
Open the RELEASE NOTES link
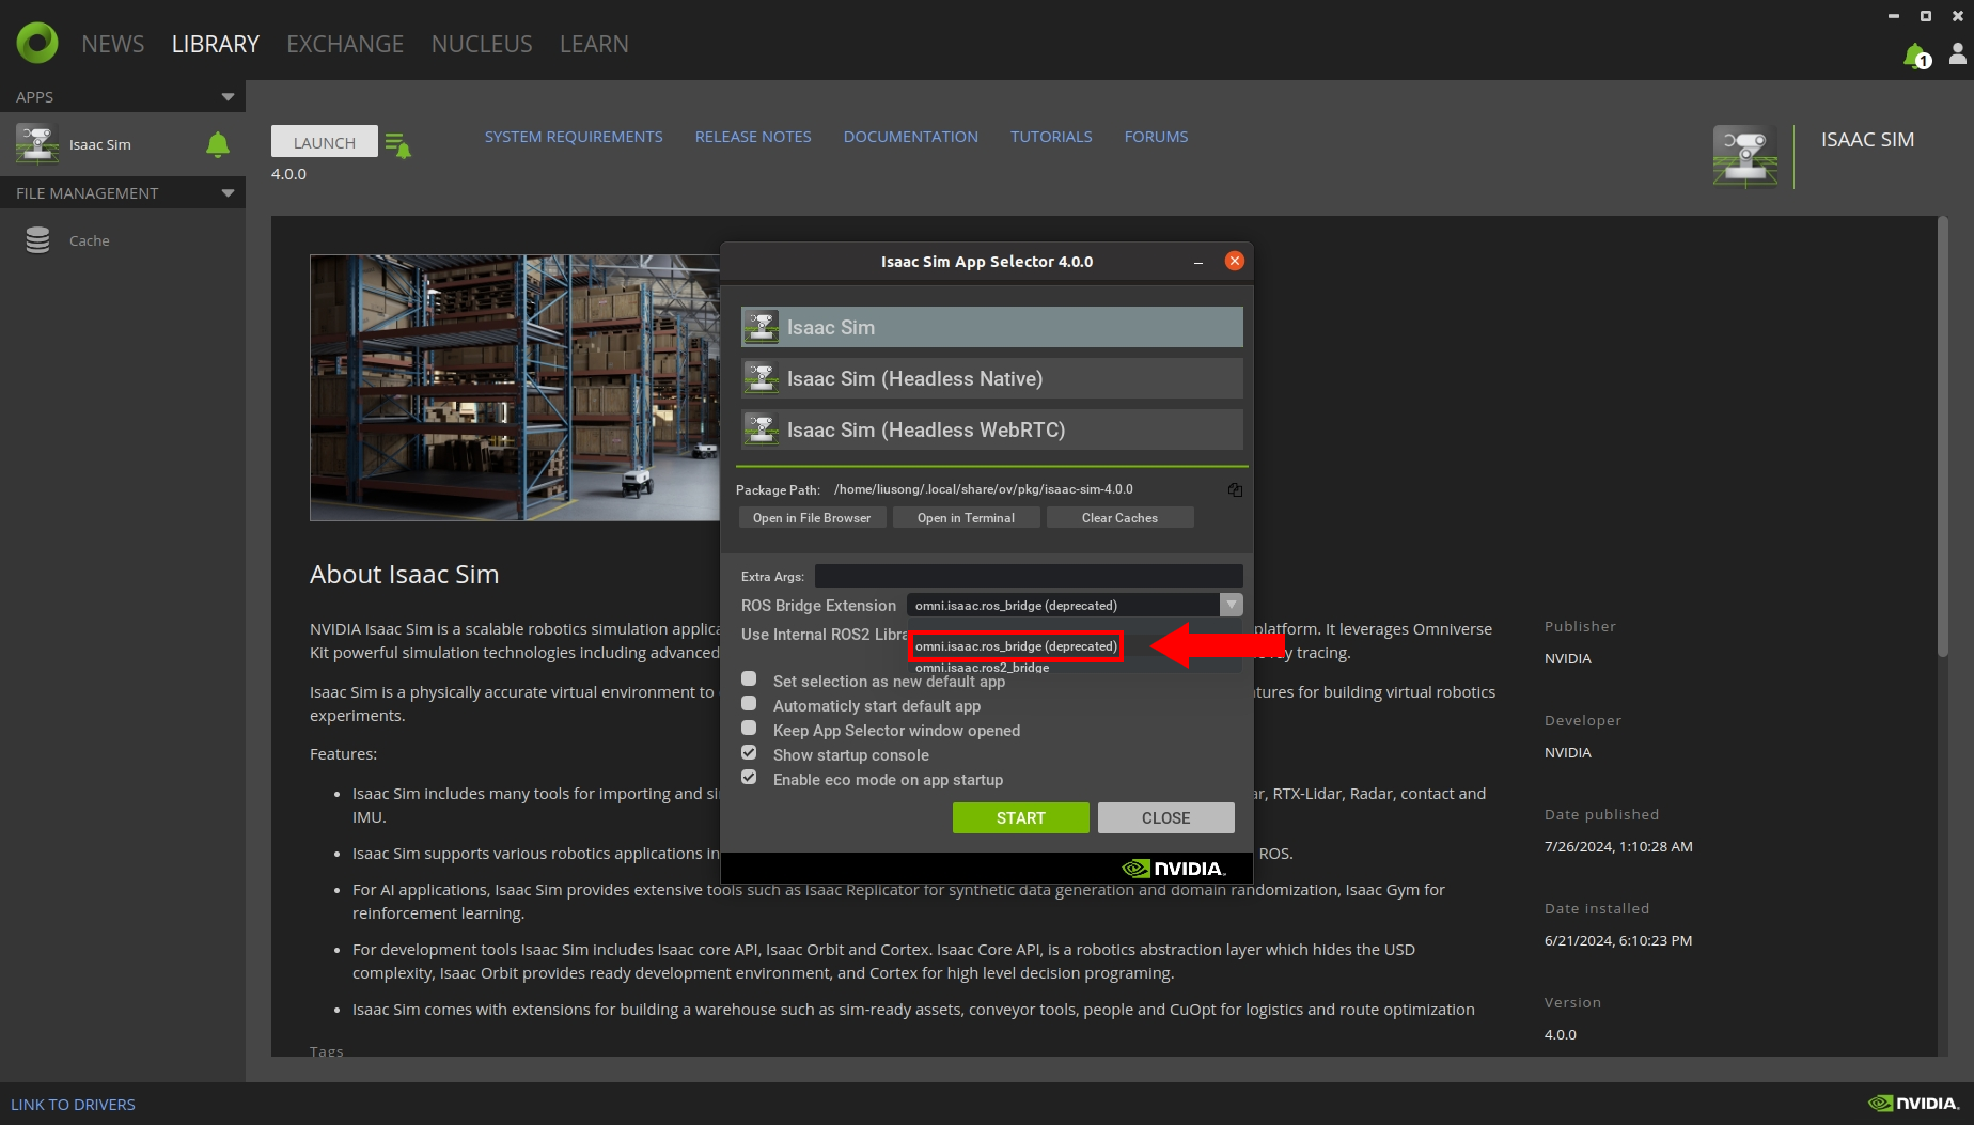coord(752,137)
